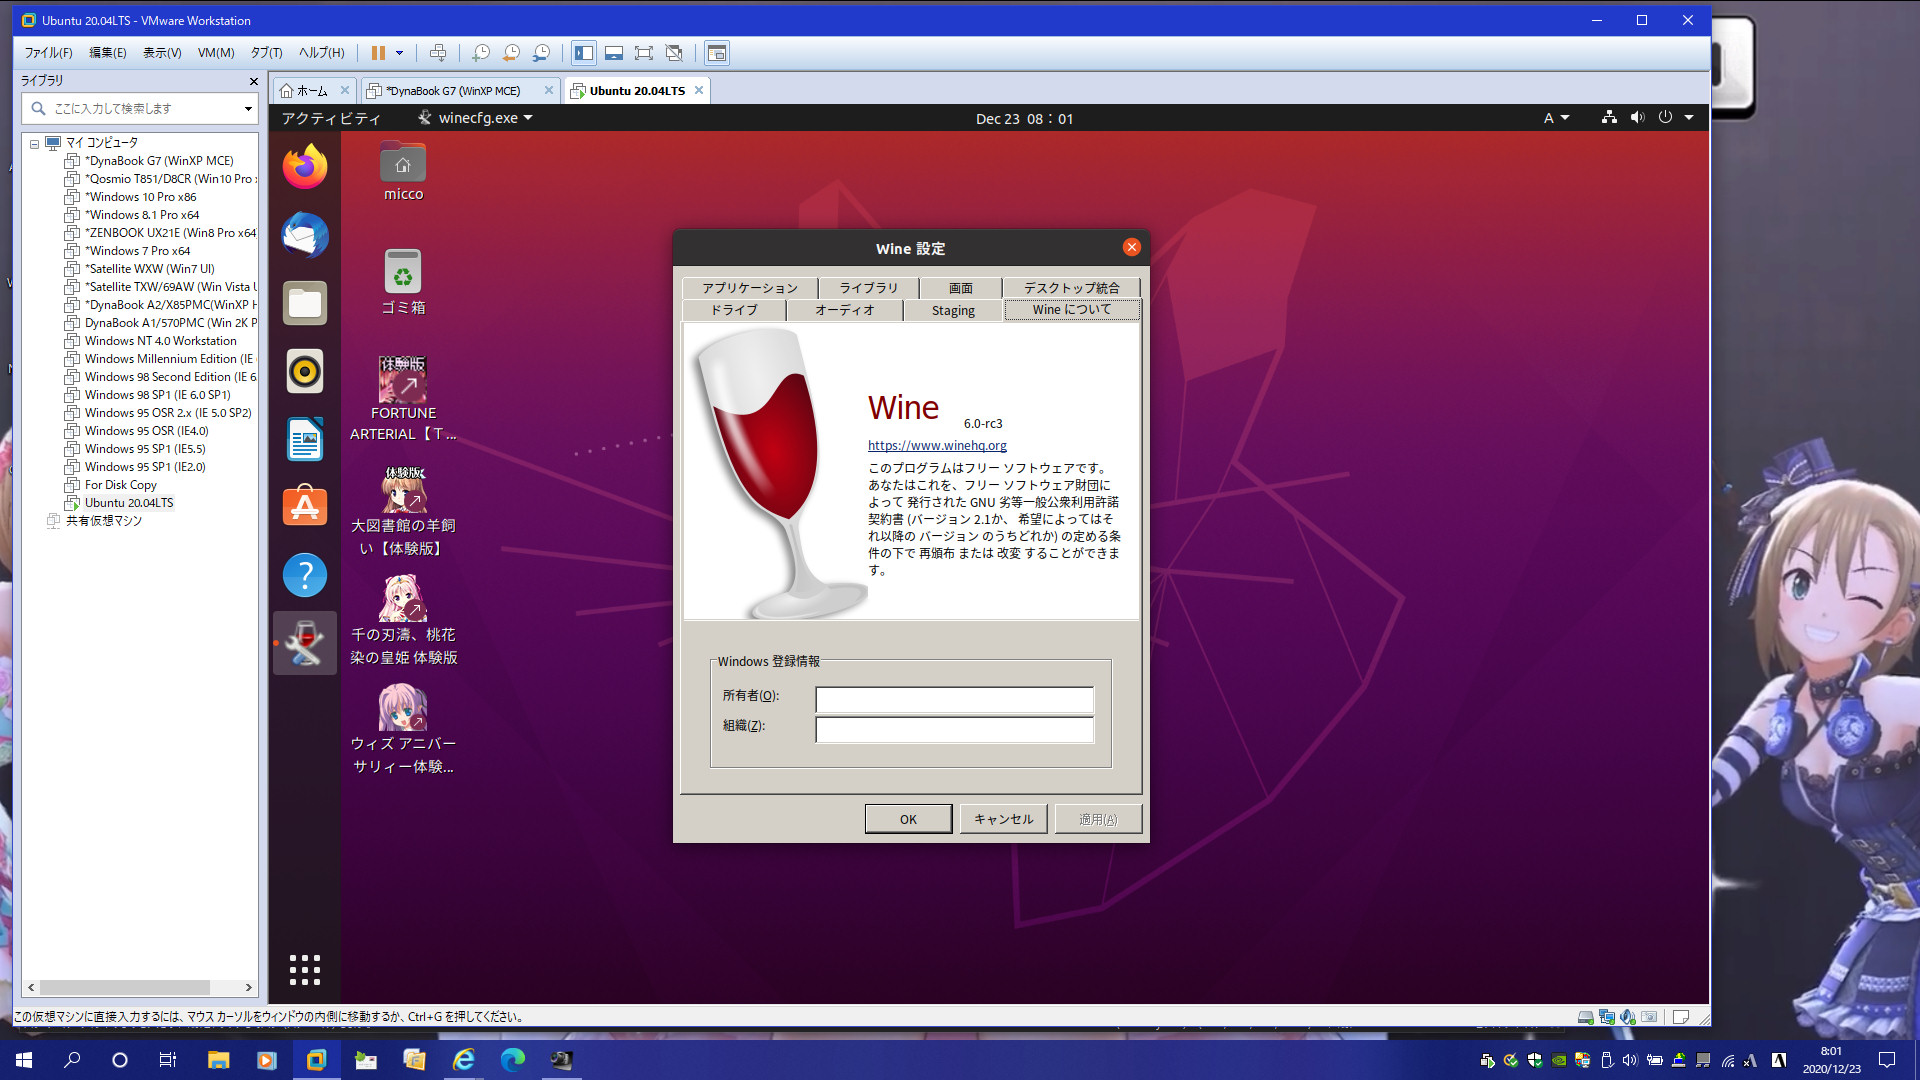Click the Wine config dock icon
1920x1080 pixels.
(x=305, y=643)
